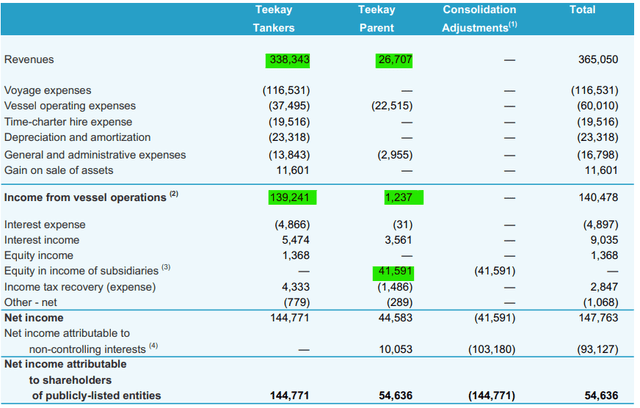This screenshot has width=640, height=408.
Task: Select Teekay Parent non-controlling value 10,053
Action: (x=395, y=349)
